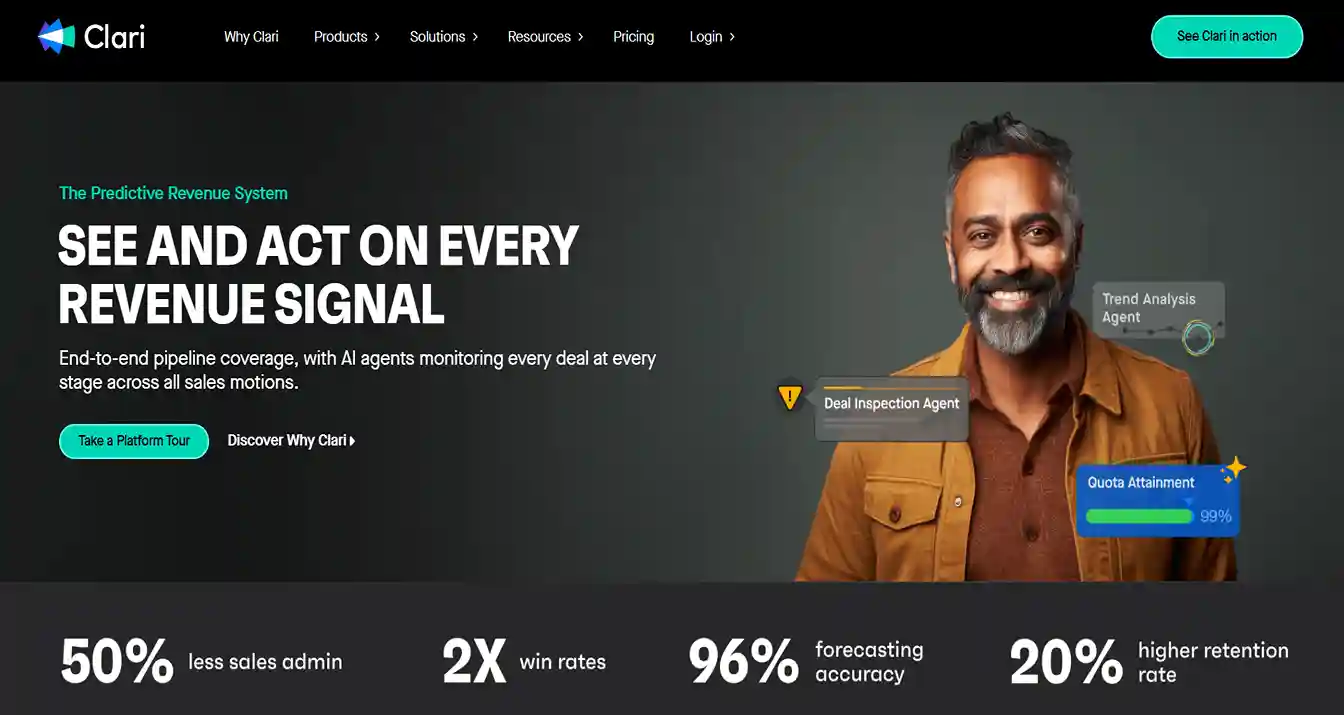Open the Why Clari menu item

[251, 37]
